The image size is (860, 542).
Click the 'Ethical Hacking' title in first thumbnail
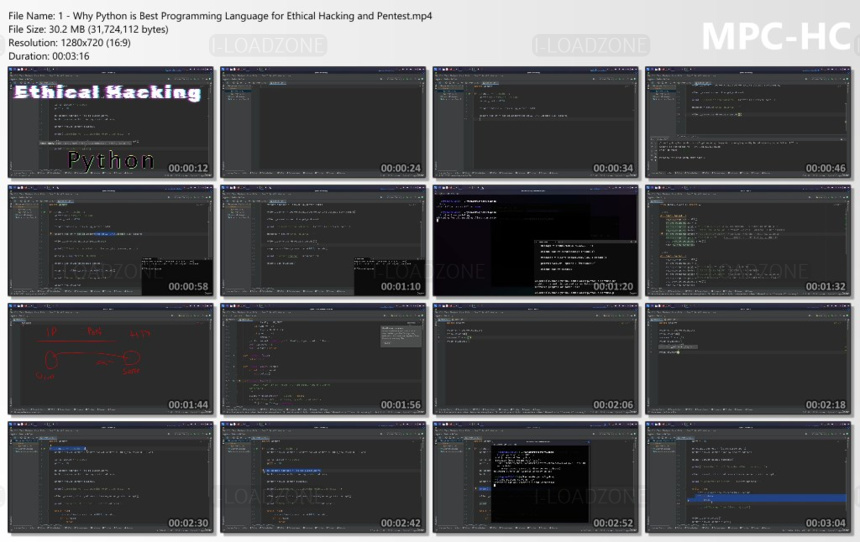click(108, 92)
